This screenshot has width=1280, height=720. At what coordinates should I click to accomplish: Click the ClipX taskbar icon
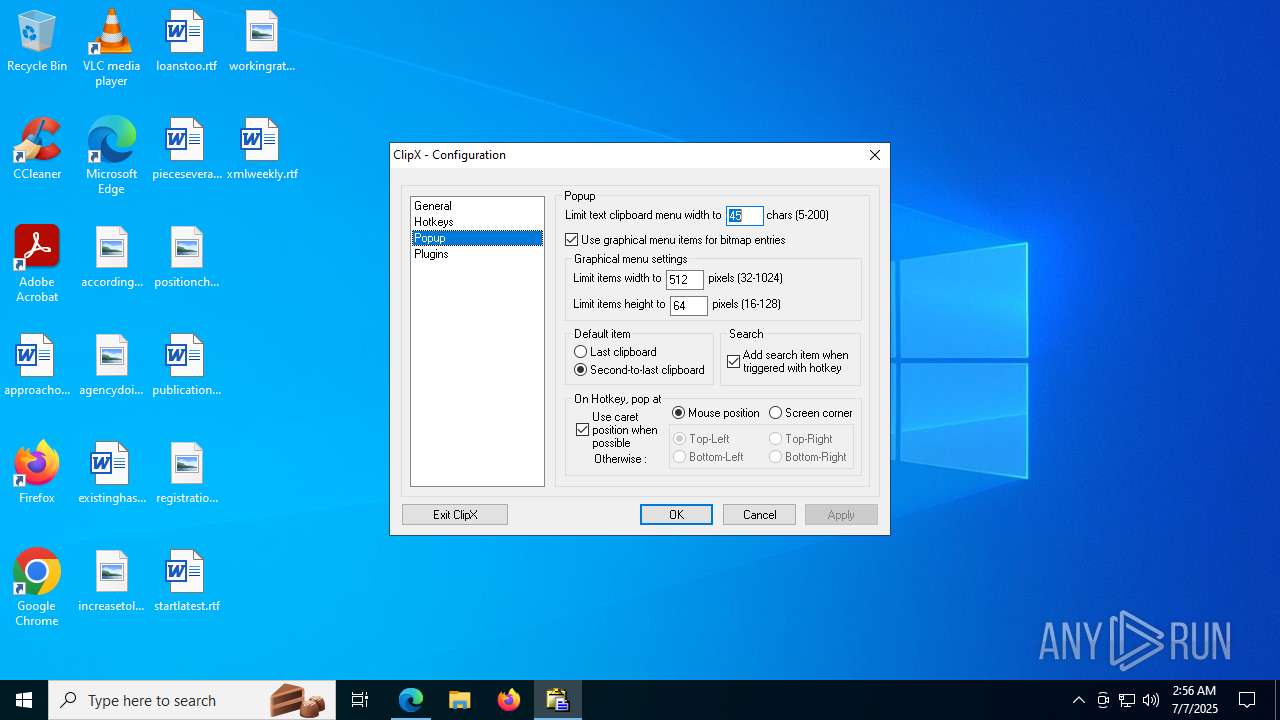[557, 700]
